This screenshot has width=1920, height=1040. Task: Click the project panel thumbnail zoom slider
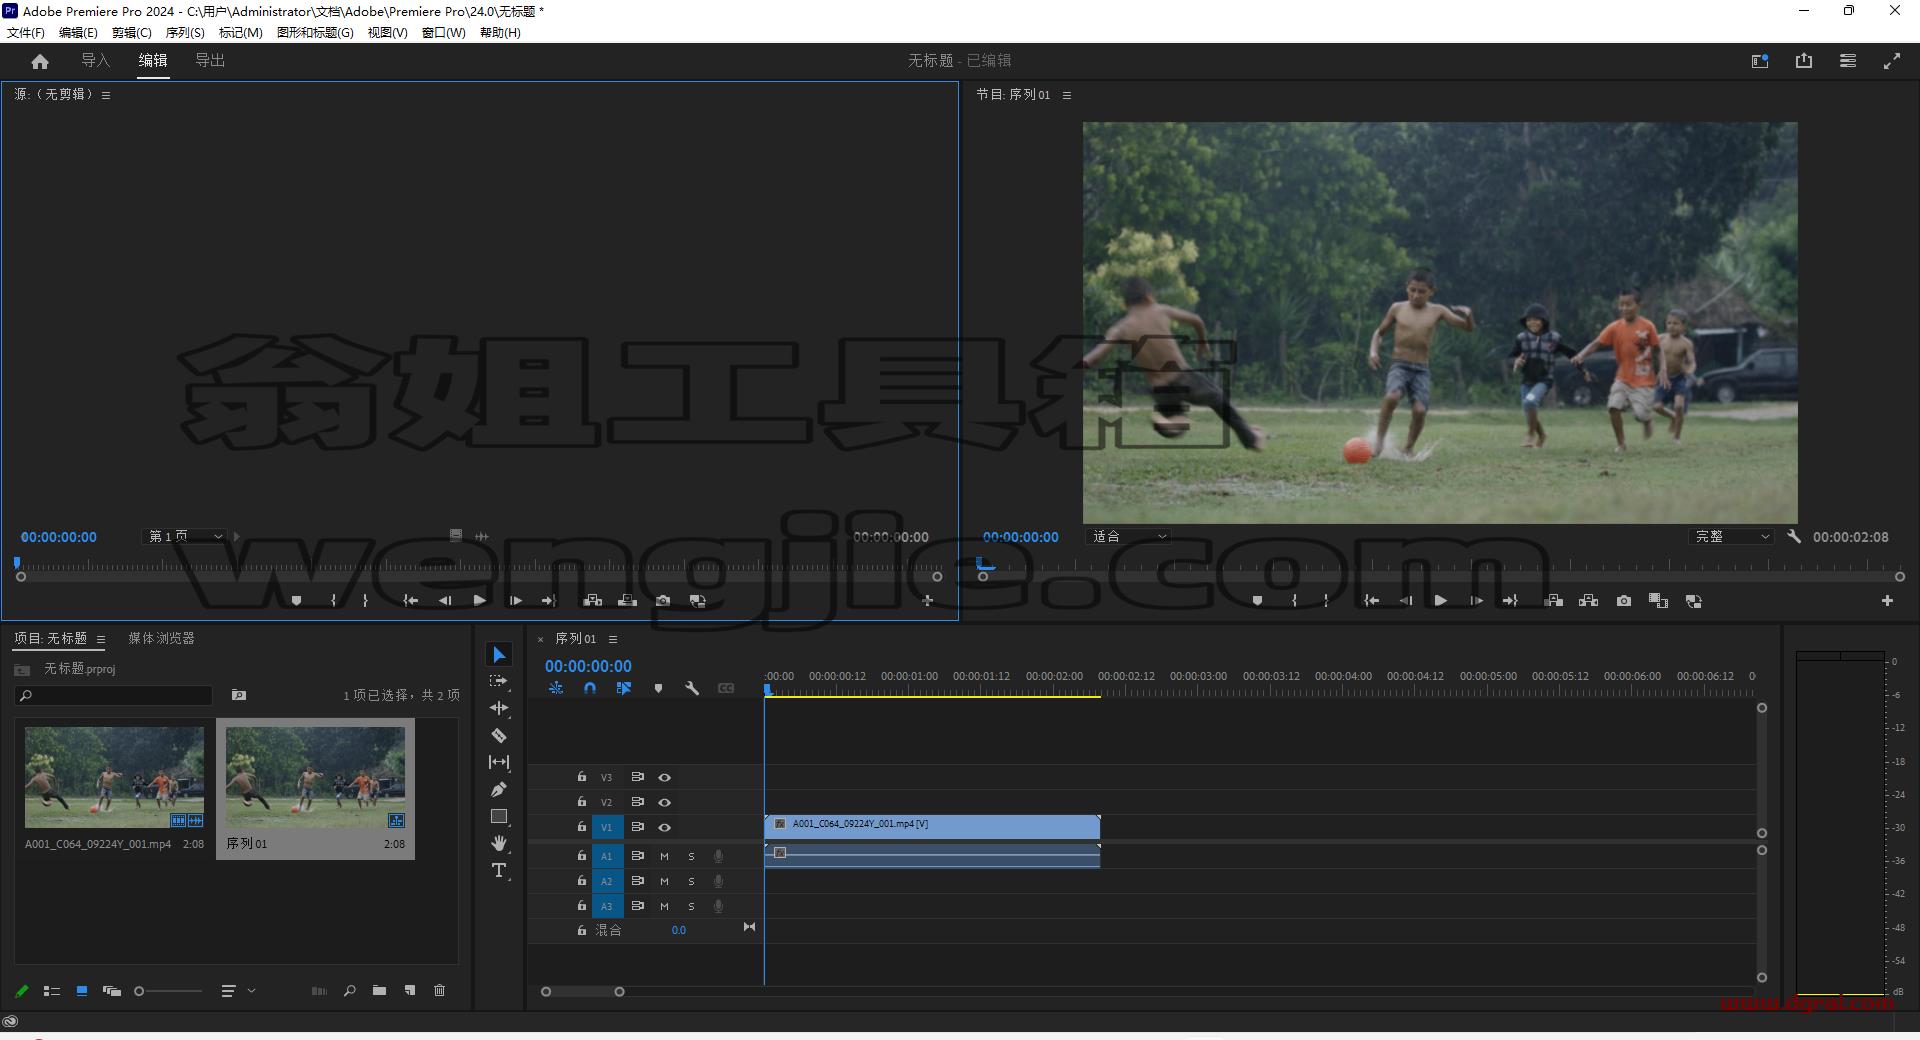point(169,991)
